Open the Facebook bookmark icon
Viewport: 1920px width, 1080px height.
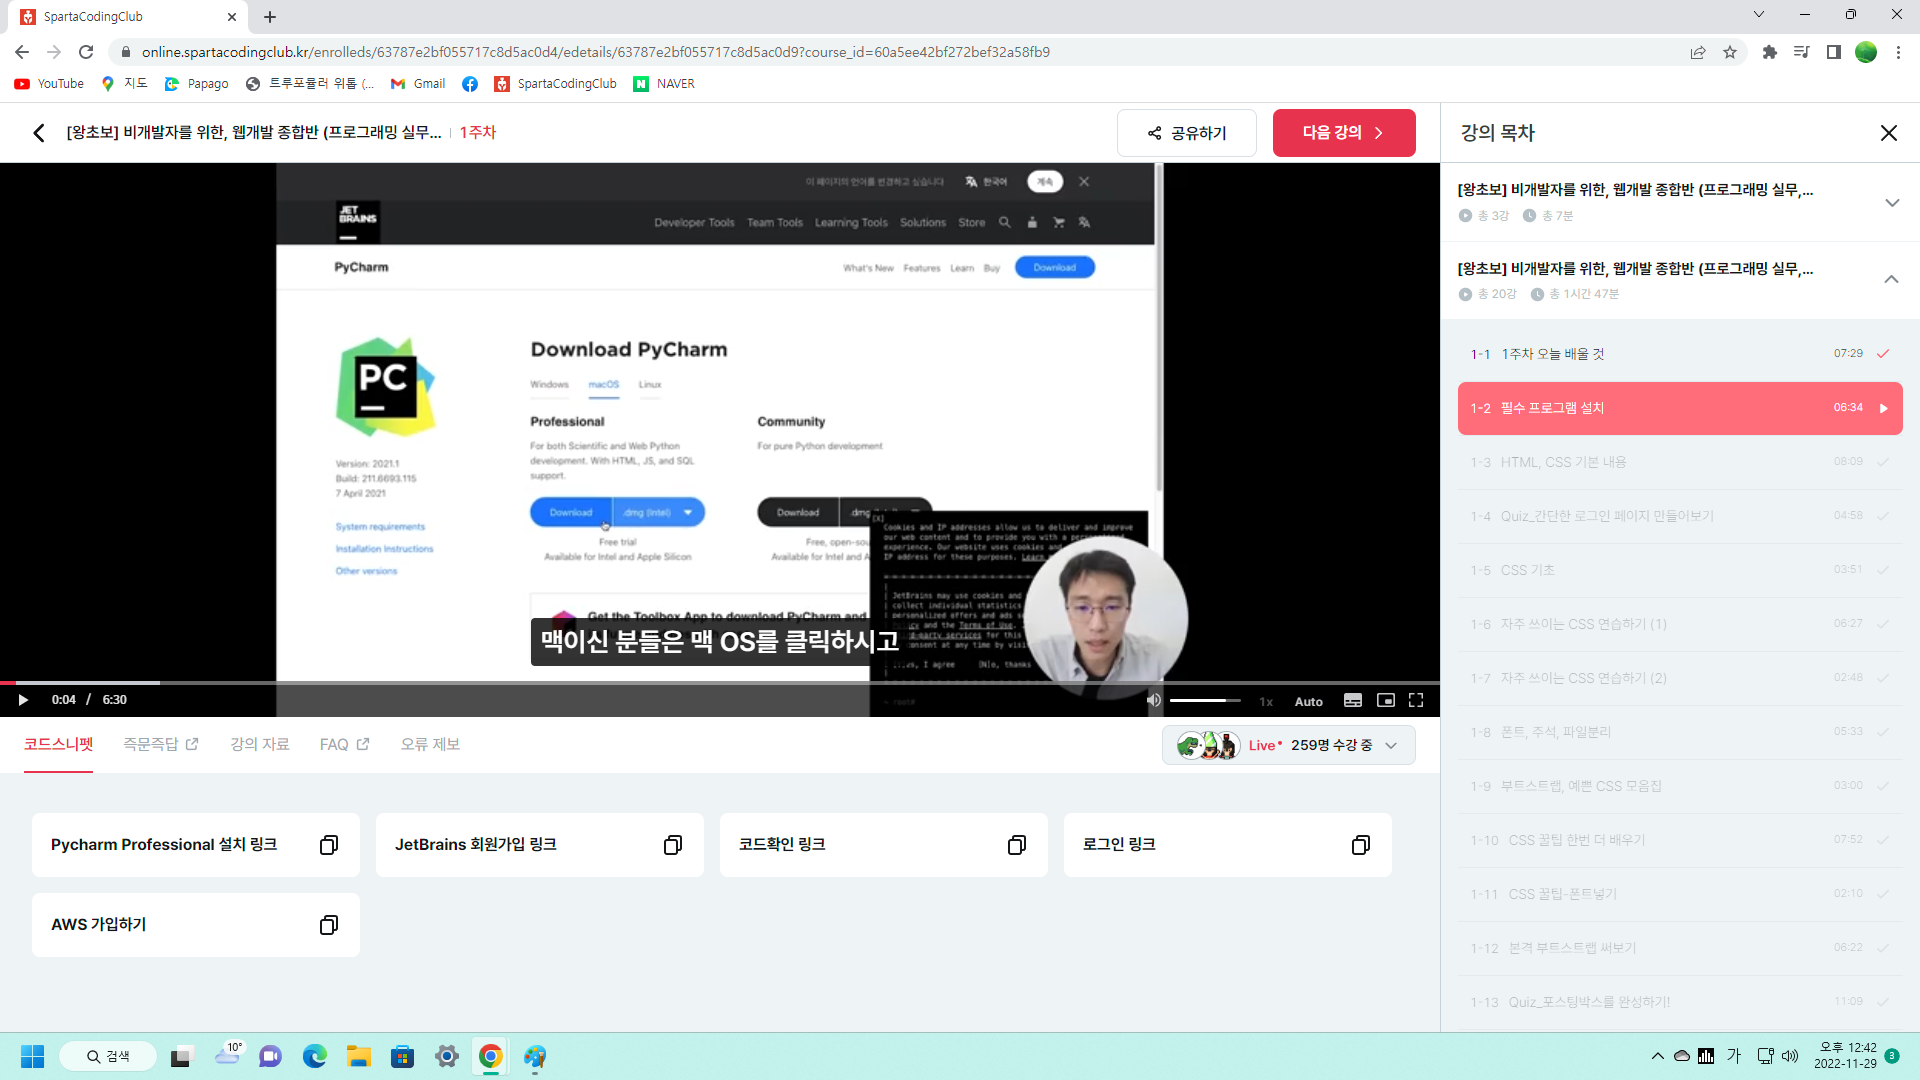coord(470,84)
